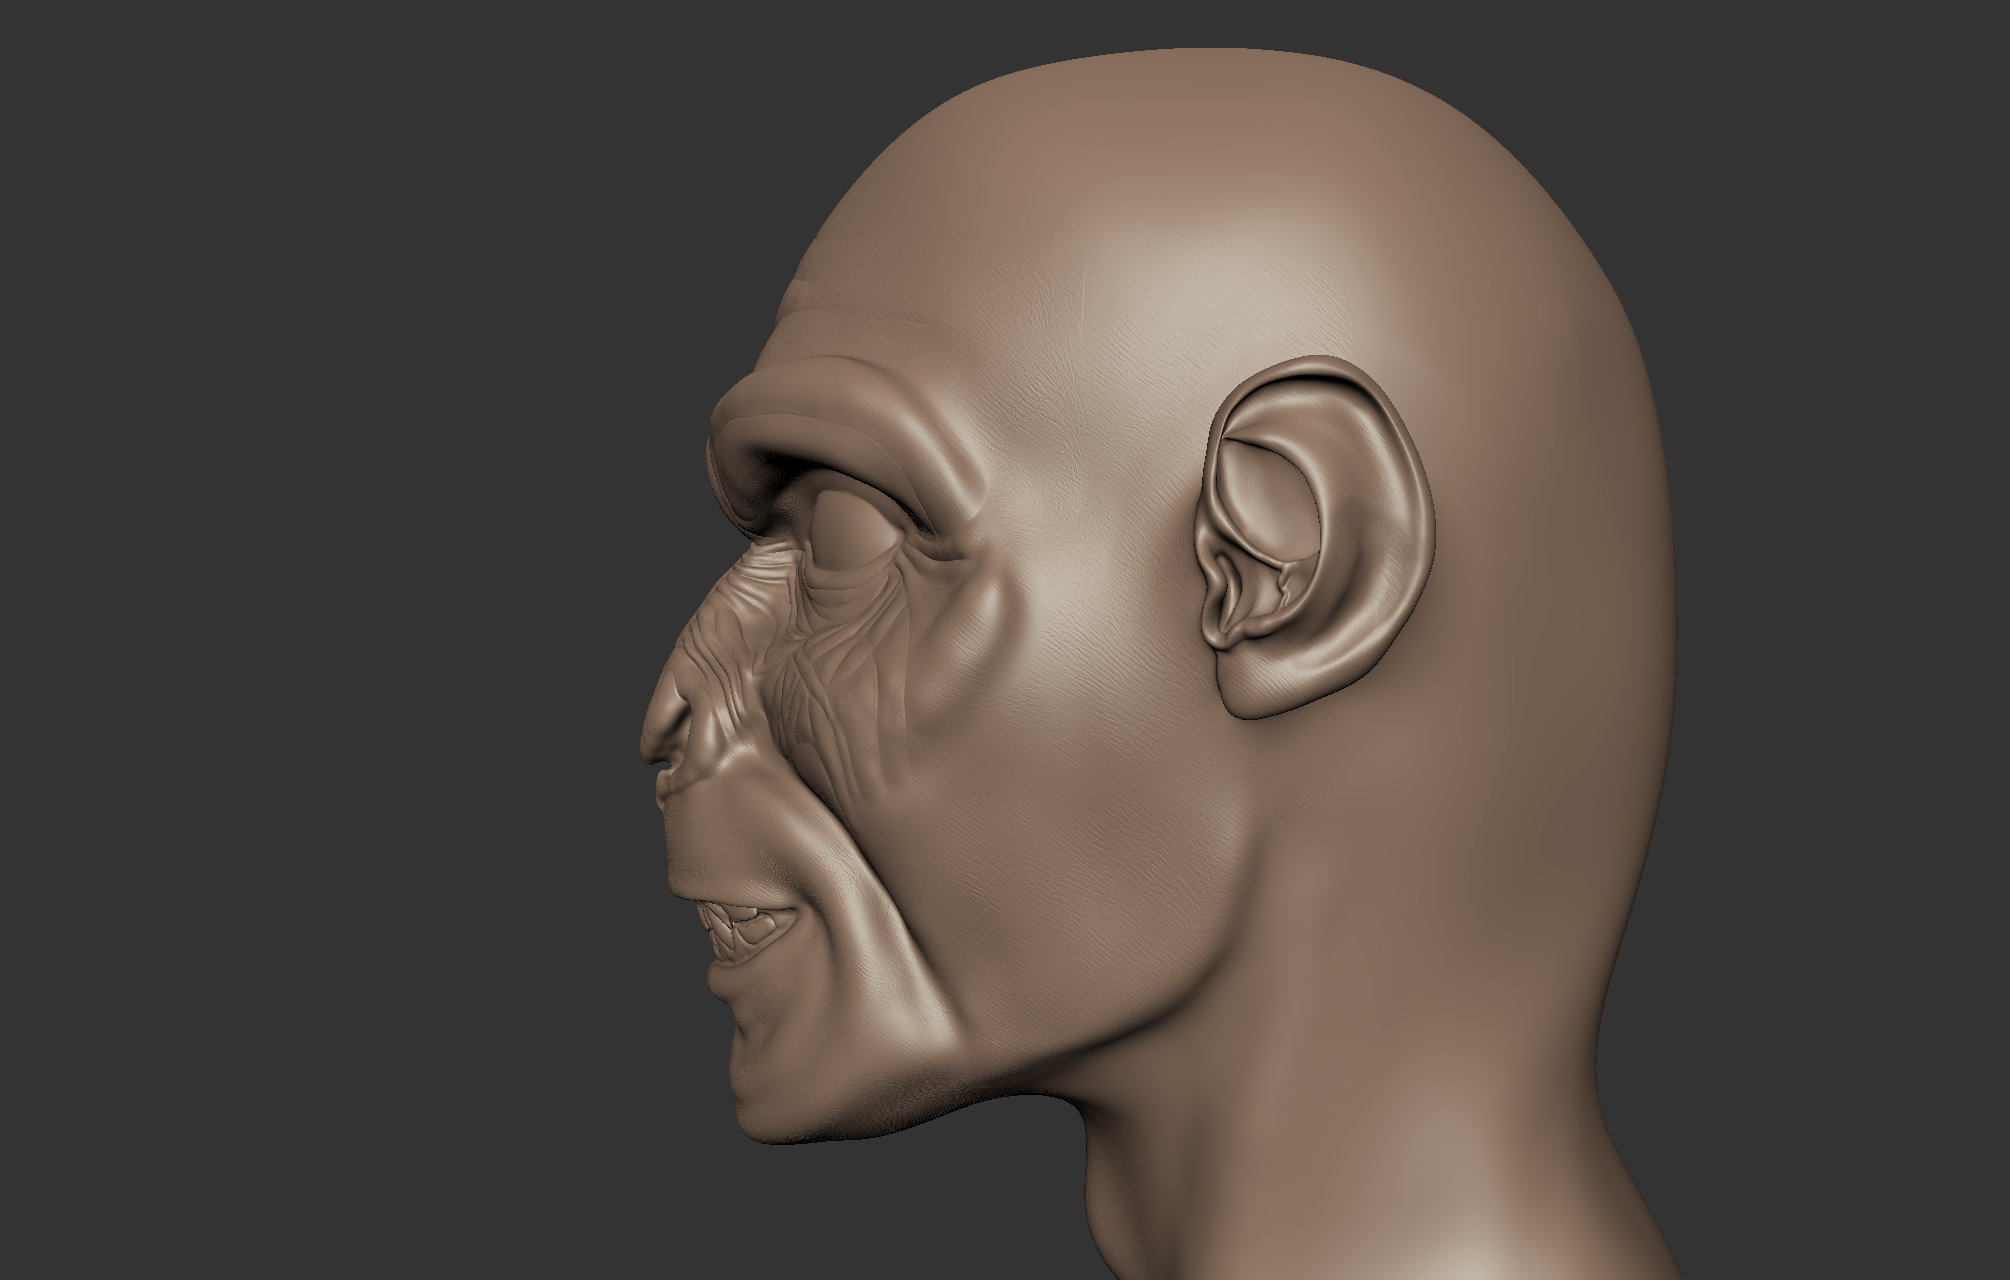
Task: Click the empty dark background left of face
Action: tap(300, 600)
